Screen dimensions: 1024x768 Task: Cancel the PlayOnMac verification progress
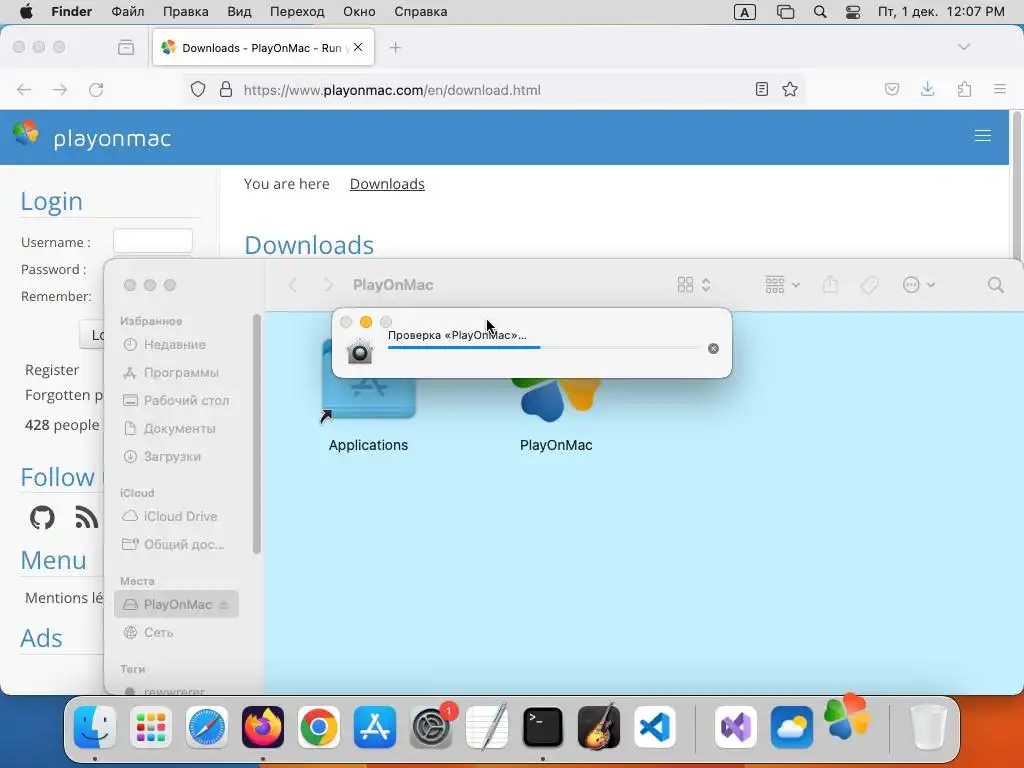click(713, 349)
